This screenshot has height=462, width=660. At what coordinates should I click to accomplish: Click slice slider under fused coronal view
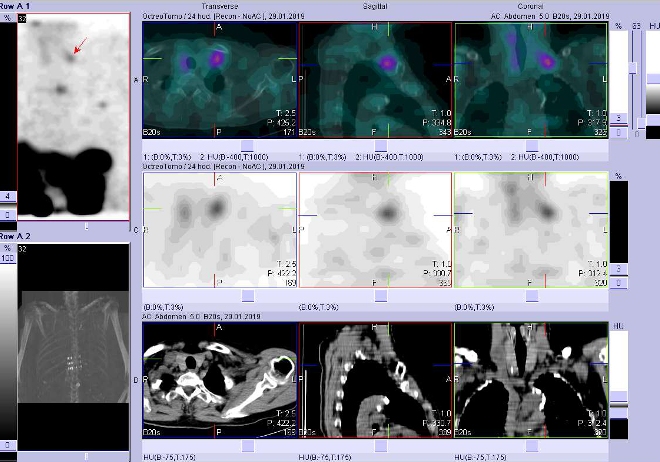click(x=530, y=144)
